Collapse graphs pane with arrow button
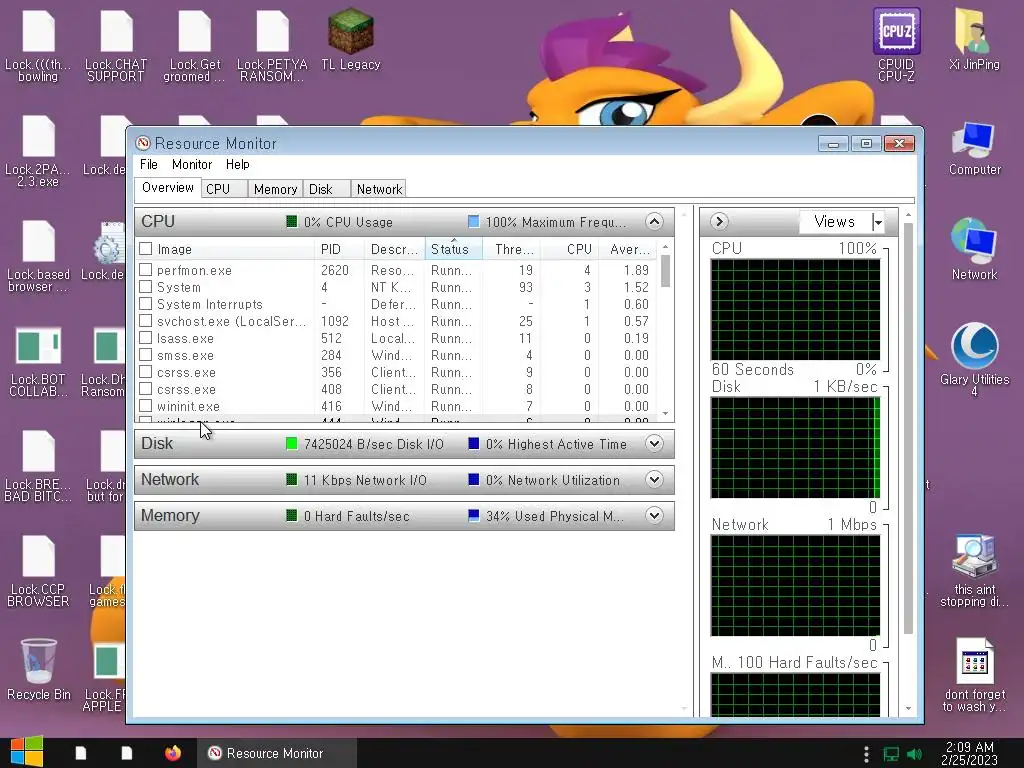 [719, 221]
